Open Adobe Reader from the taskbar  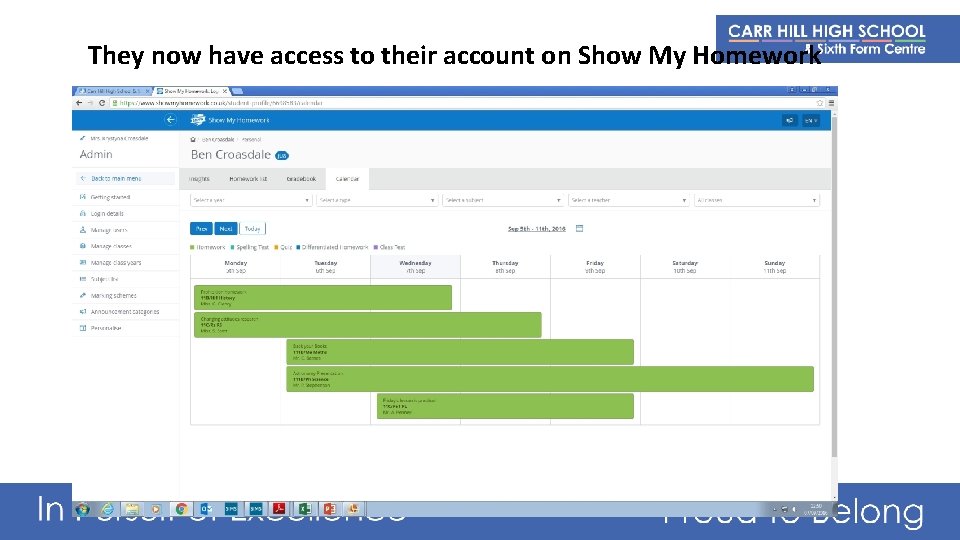pos(280,509)
